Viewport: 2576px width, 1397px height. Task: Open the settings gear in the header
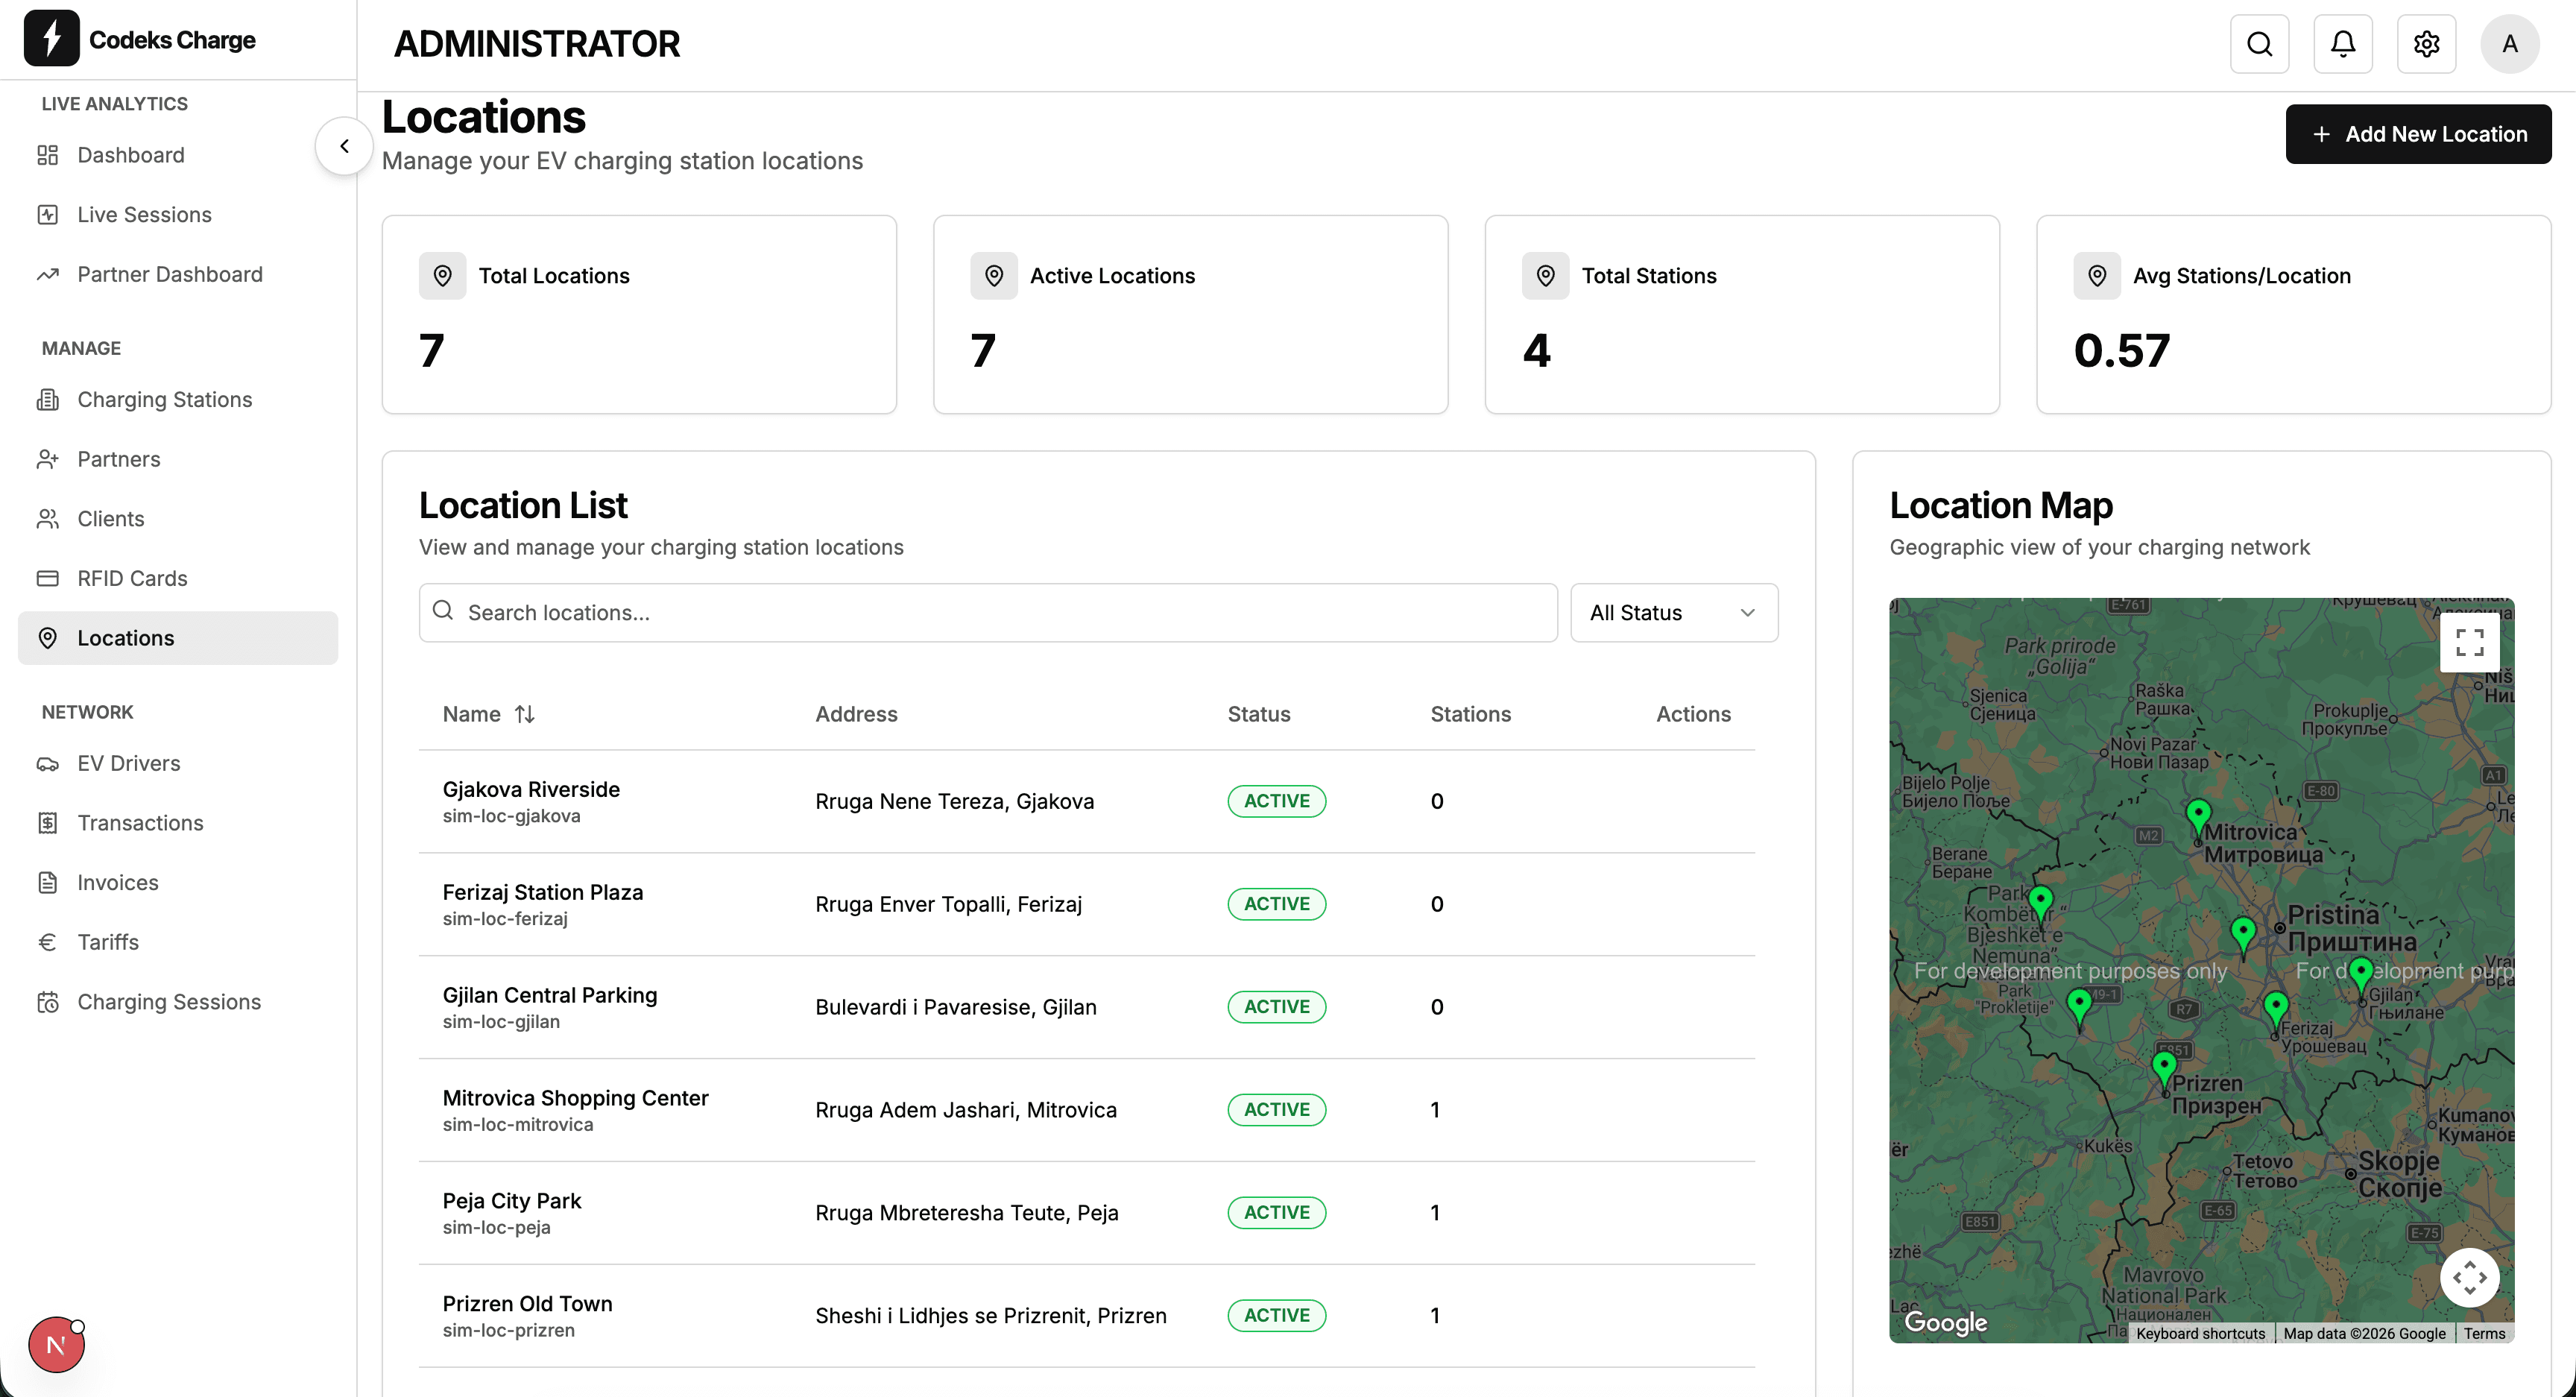point(2426,43)
